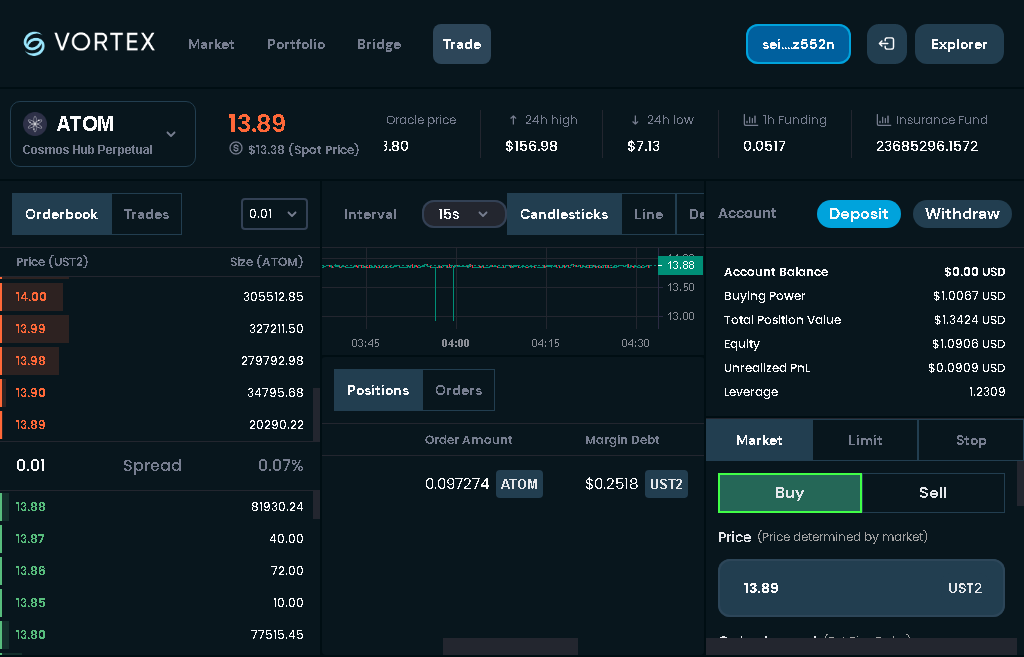Click the 1h Funding chart icon
Viewport: 1024px width, 657px height.
(x=750, y=120)
